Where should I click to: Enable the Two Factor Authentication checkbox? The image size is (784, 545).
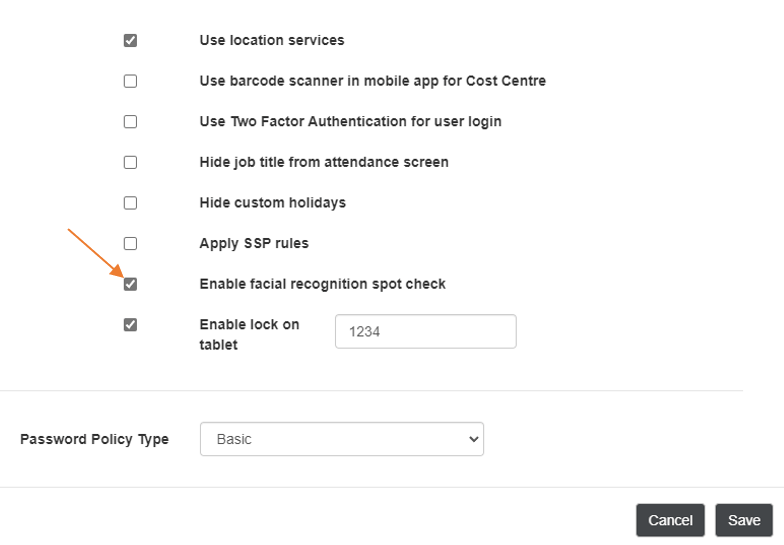coord(130,122)
